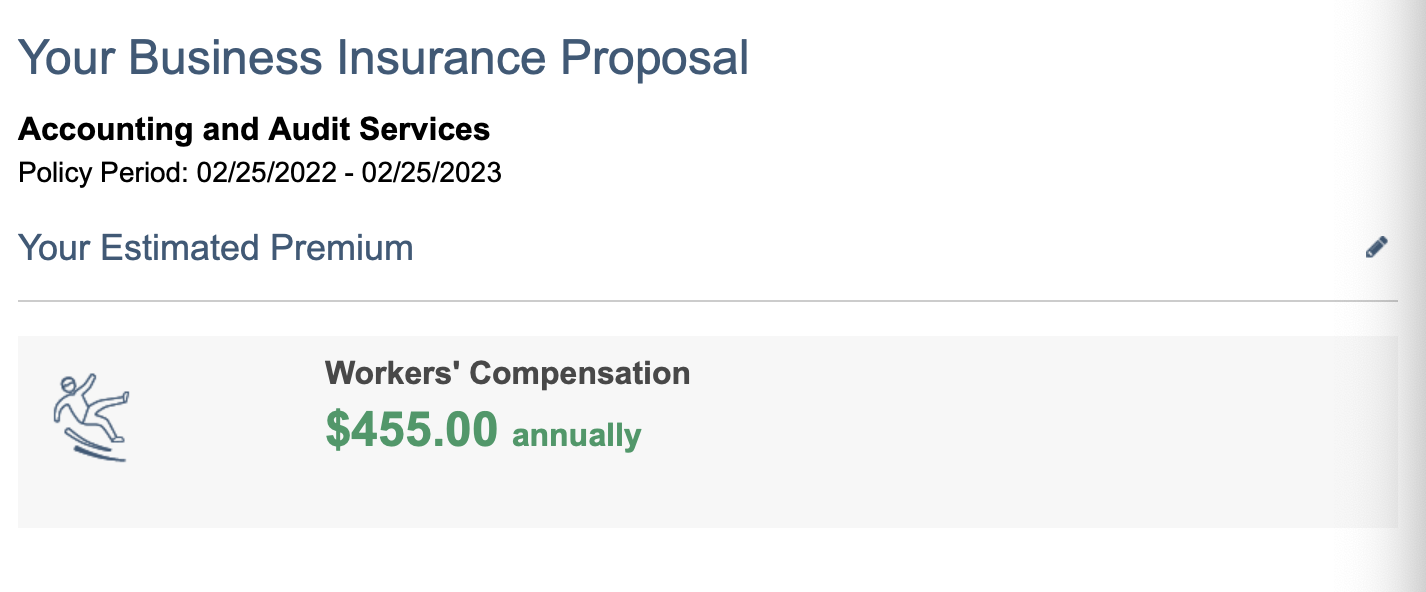The height and width of the screenshot is (592, 1426).
Task: Click the green 'annually' text
Action: pos(577,436)
